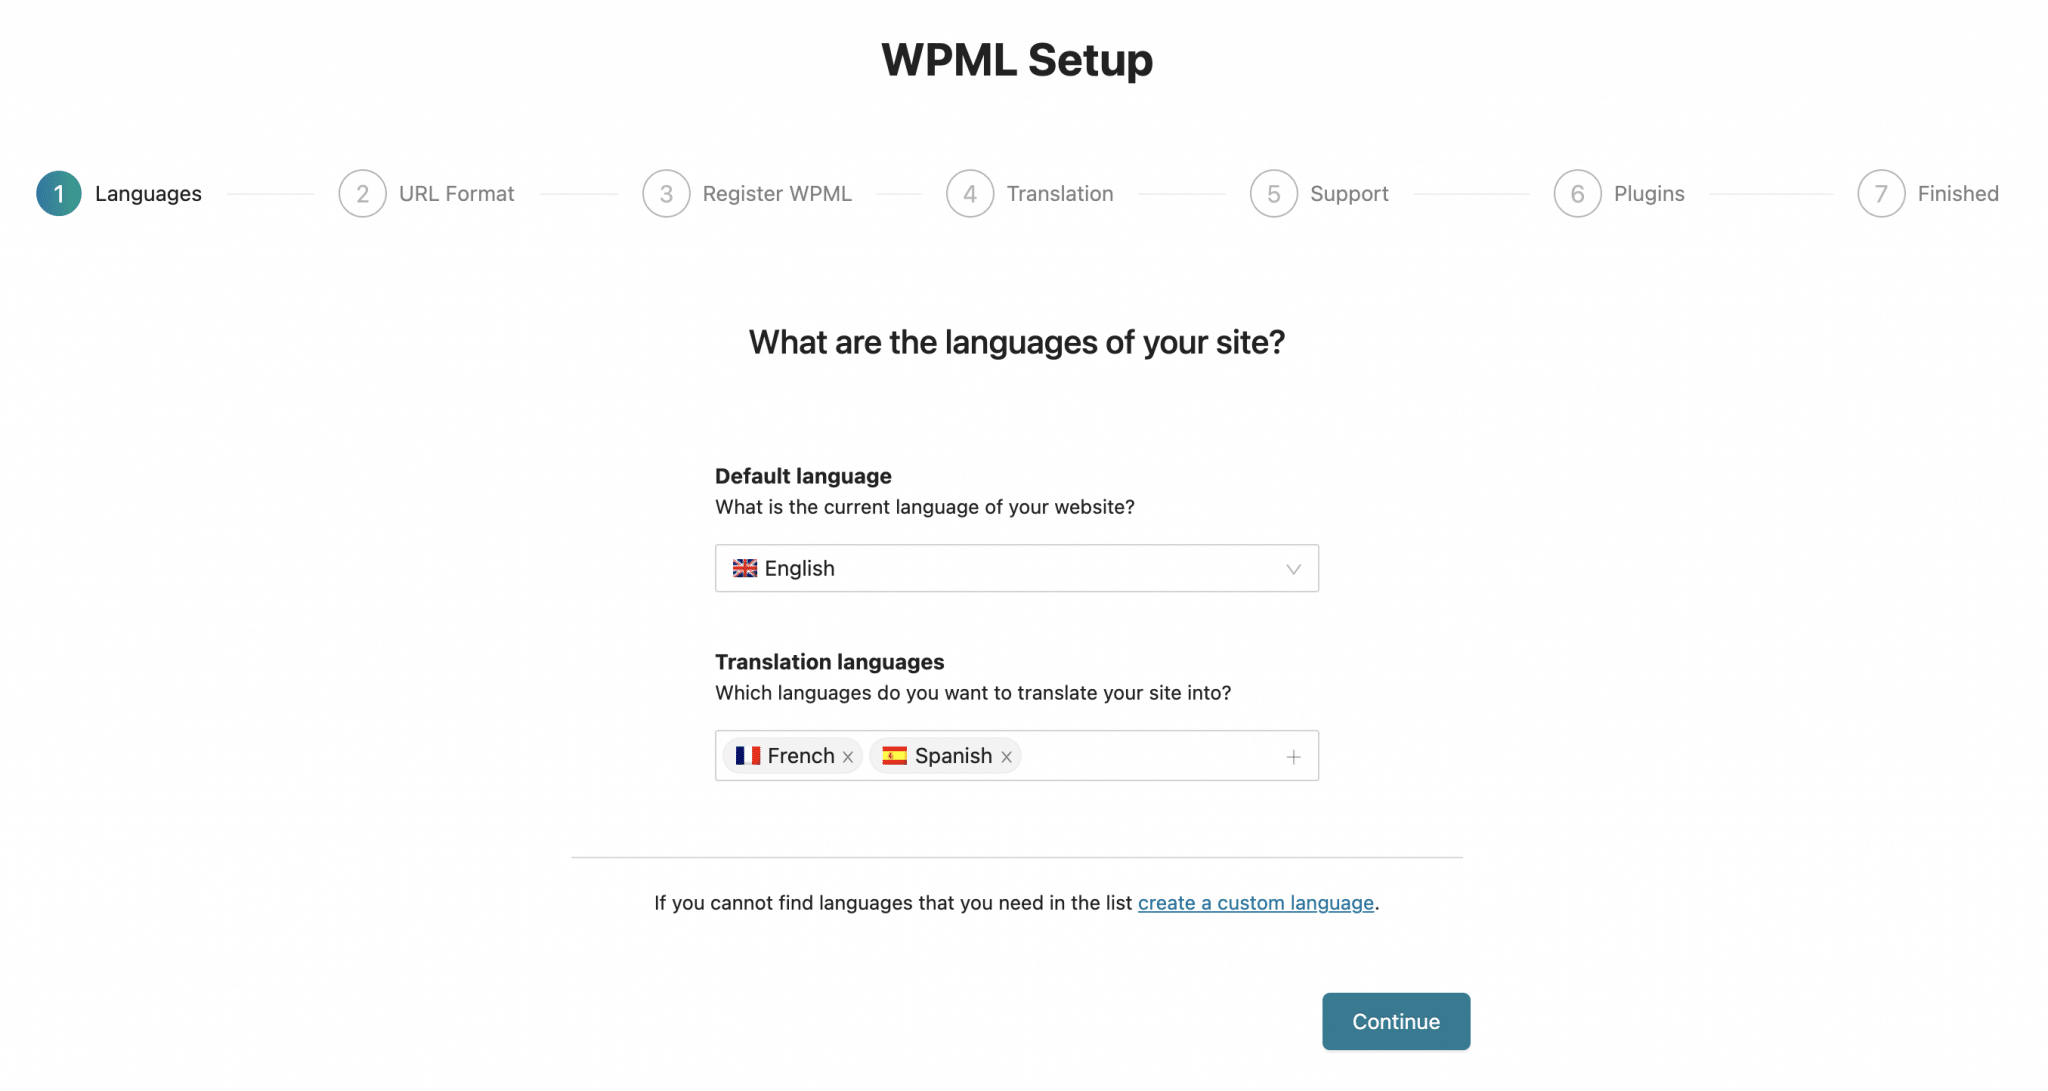Remove French from translation languages
The width and height of the screenshot is (2048, 1091).
coord(848,756)
